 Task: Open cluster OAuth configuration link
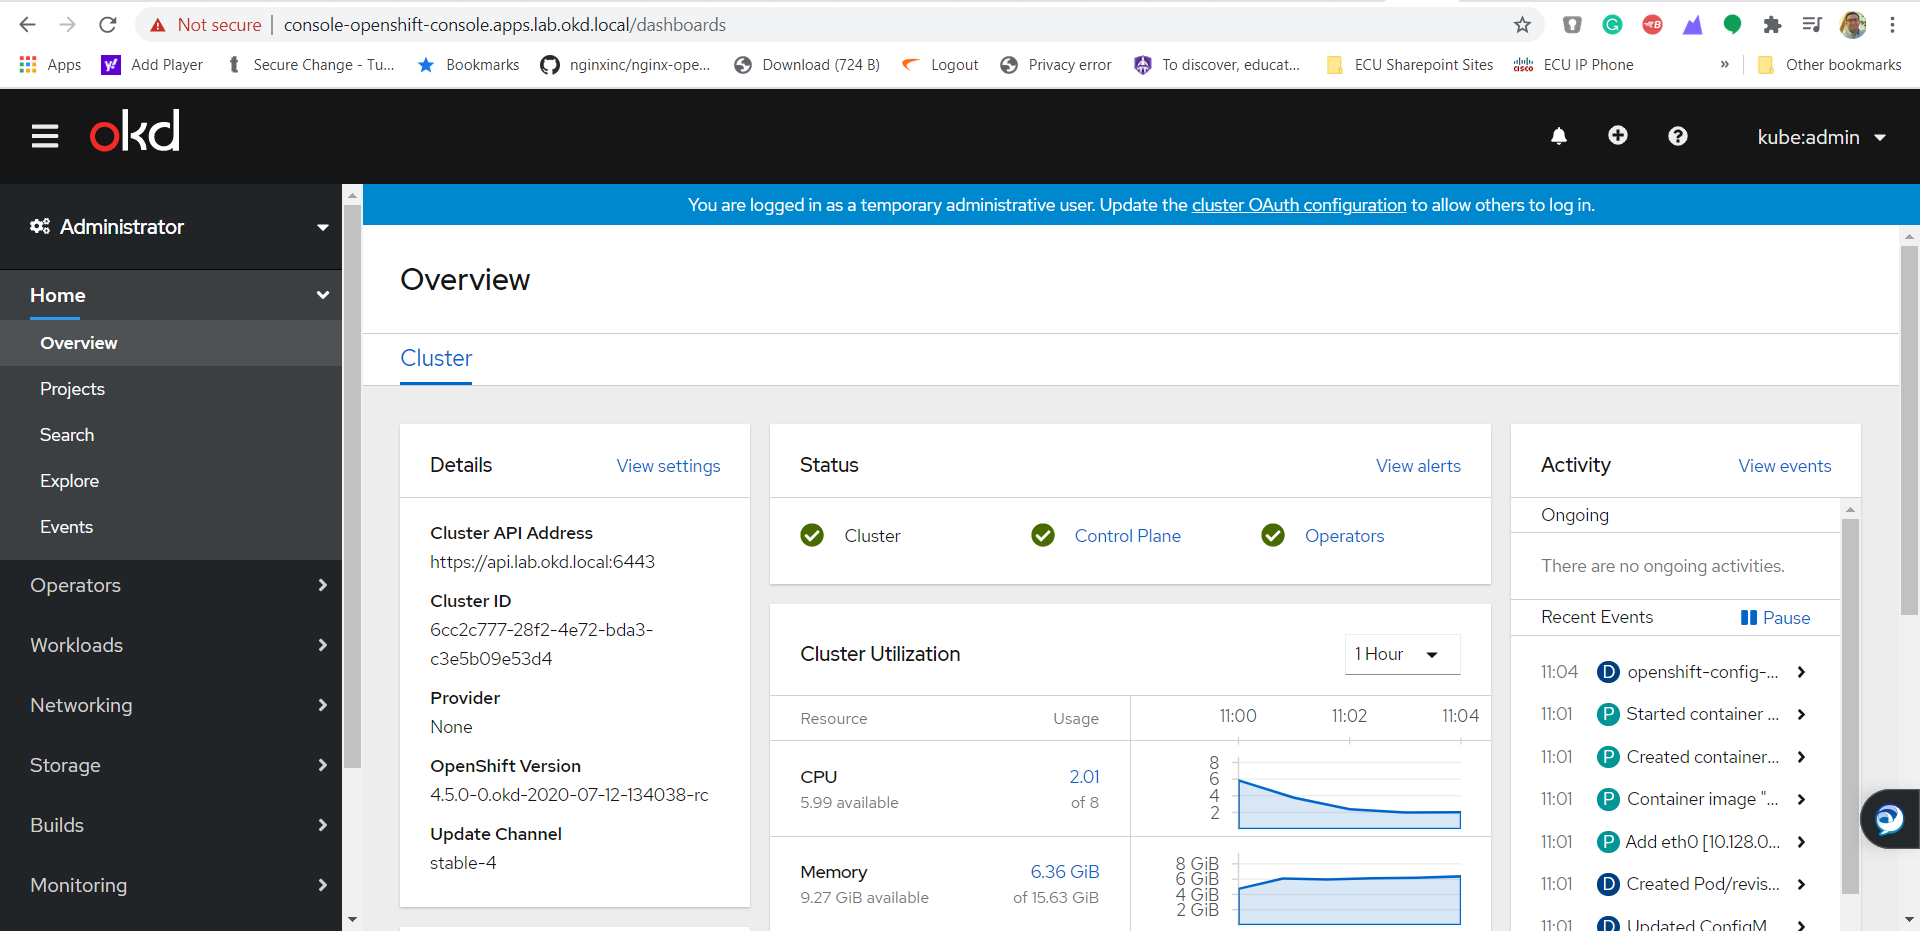pos(1299,205)
